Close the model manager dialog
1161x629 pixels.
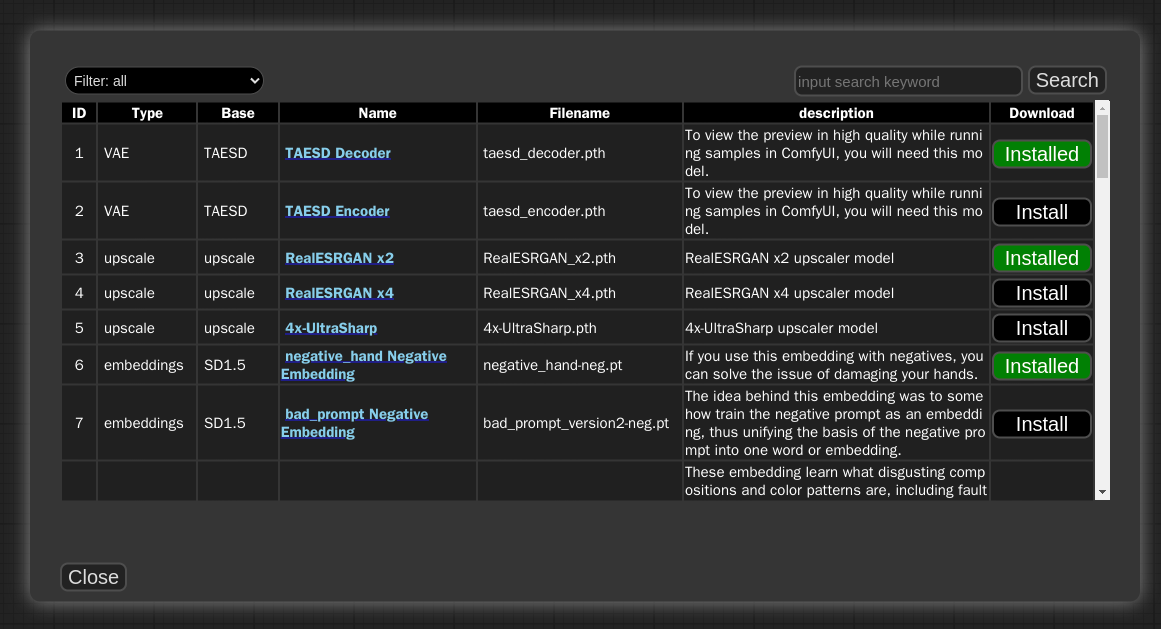point(93,577)
